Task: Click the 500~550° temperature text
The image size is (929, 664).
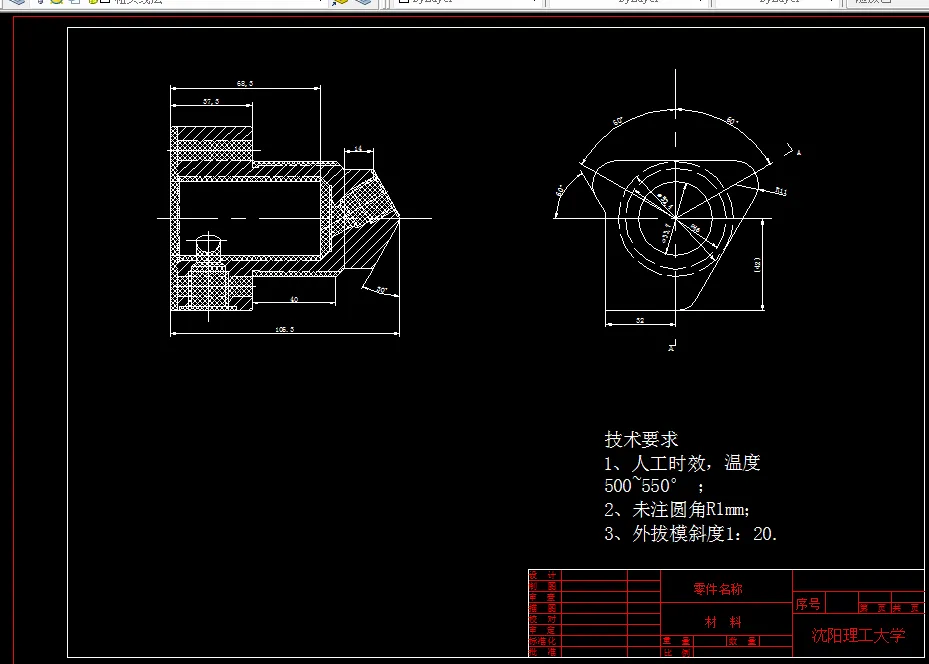Action: pyautogui.click(x=640, y=486)
